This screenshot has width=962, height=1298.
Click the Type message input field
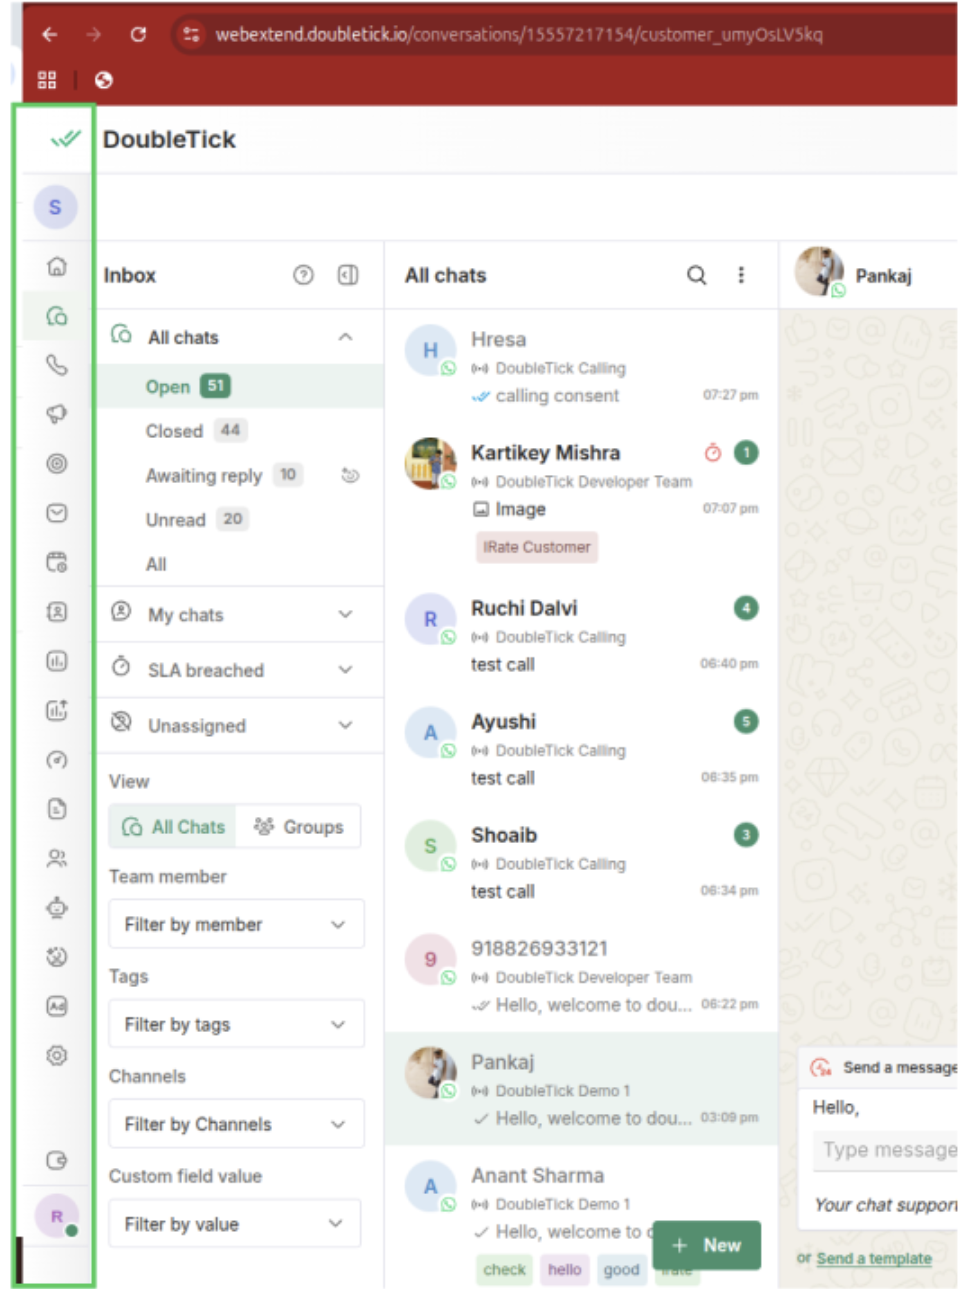click(886, 1150)
